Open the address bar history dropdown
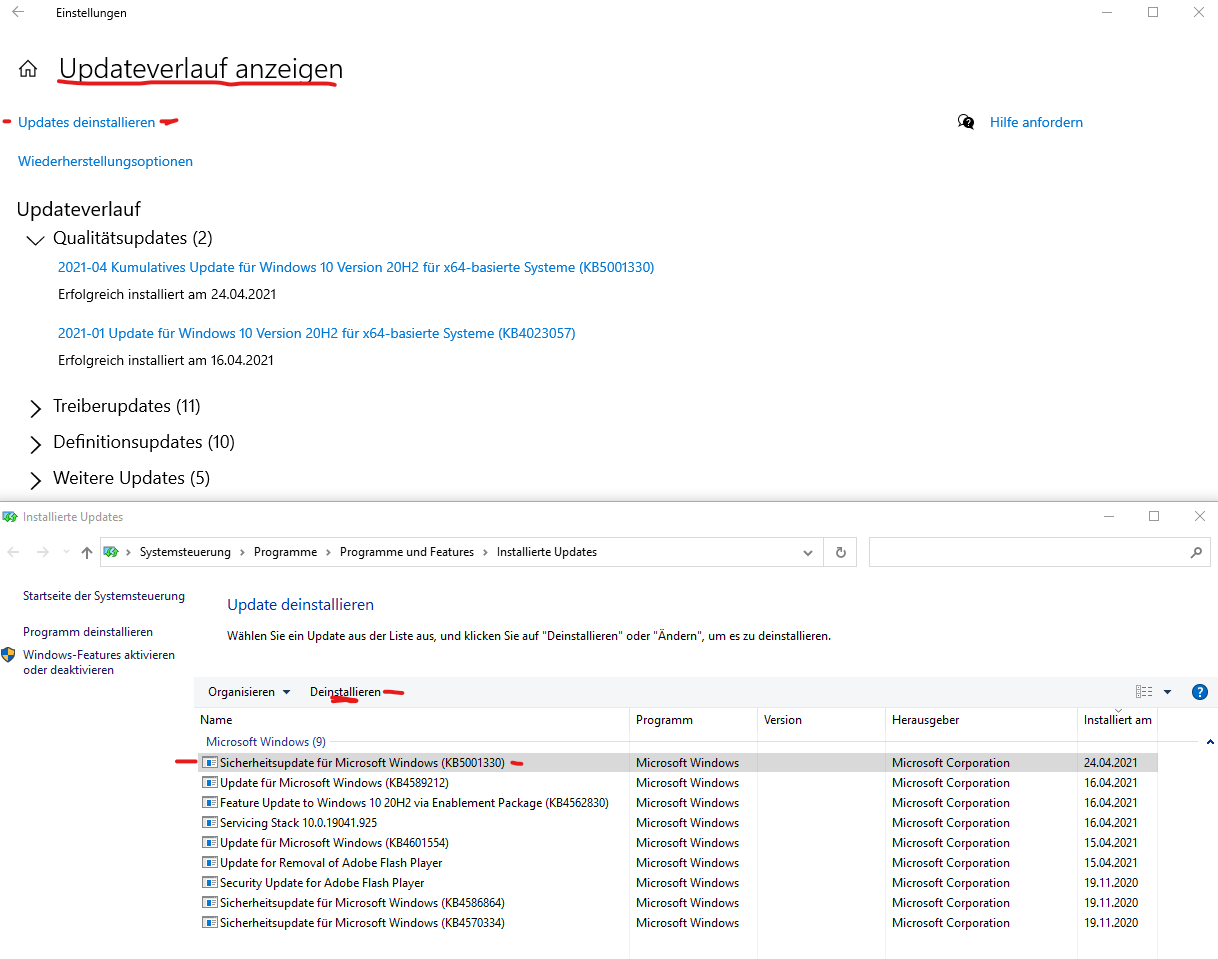Viewport: 1218px width, 959px height. pos(808,552)
